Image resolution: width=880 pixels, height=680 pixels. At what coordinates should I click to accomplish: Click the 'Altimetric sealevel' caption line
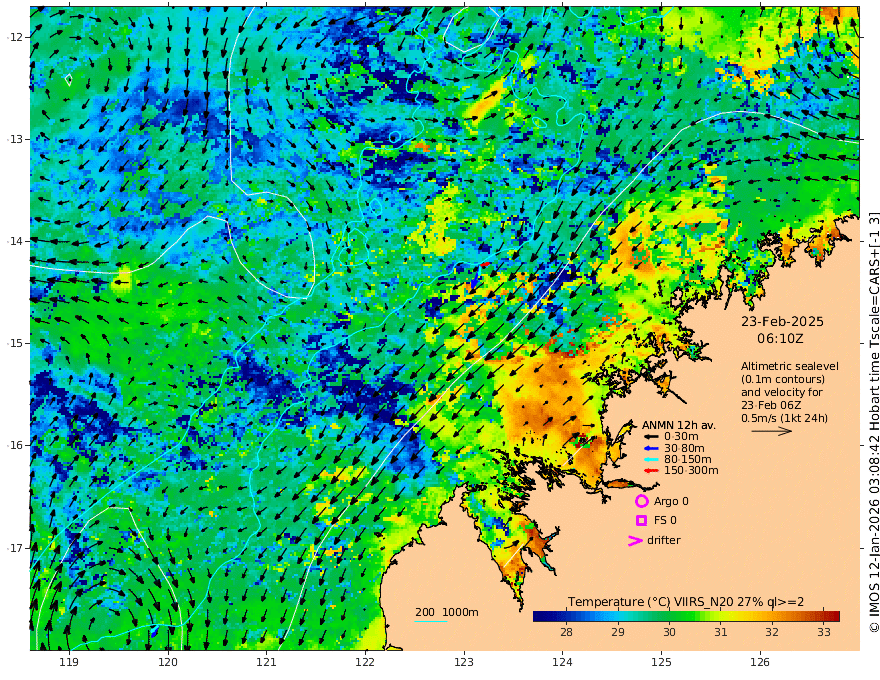(790, 366)
